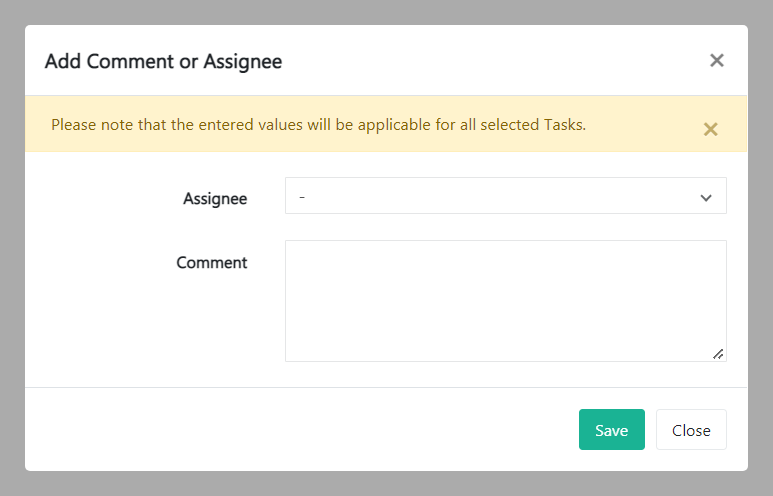The width and height of the screenshot is (773, 496).
Task: Click the dialog title Add Comment or Assignee
Action: pyautogui.click(x=163, y=62)
